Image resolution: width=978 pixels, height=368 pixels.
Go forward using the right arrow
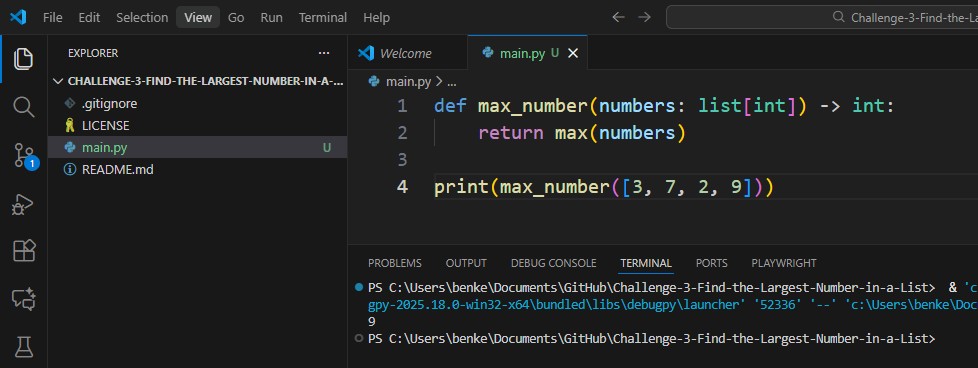tap(644, 17)
